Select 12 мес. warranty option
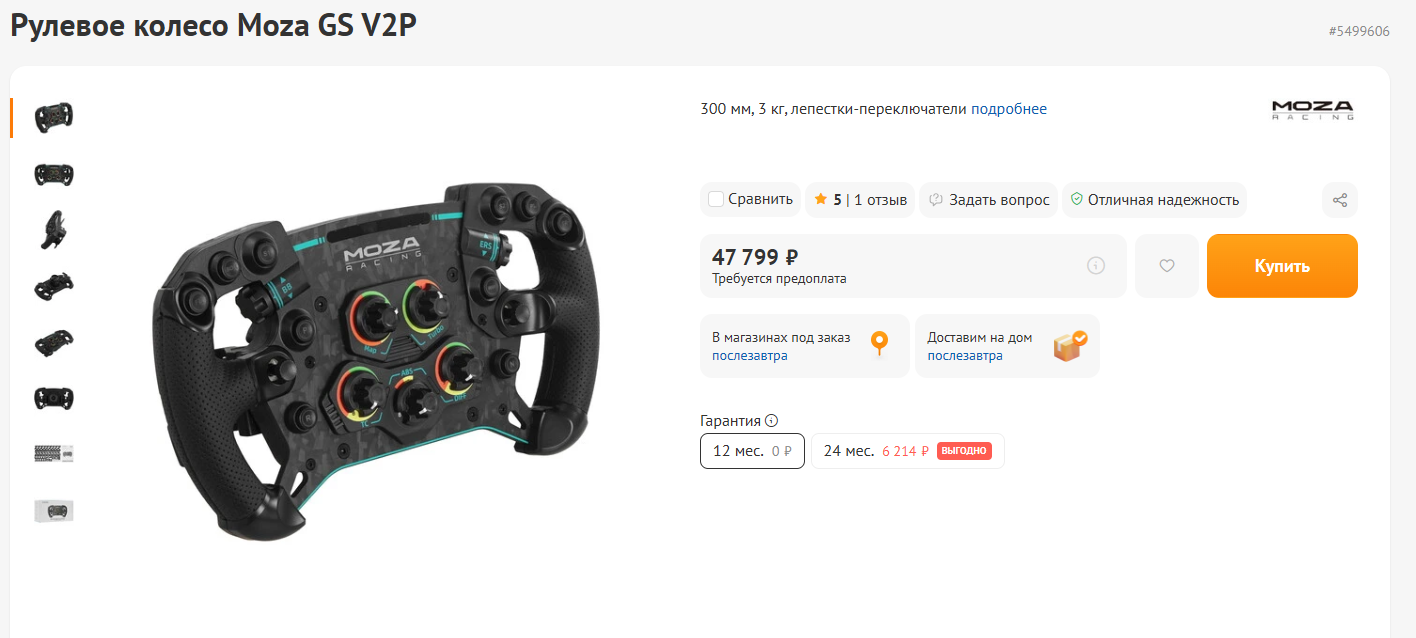Screen dimensions: 1416x638 752,451
